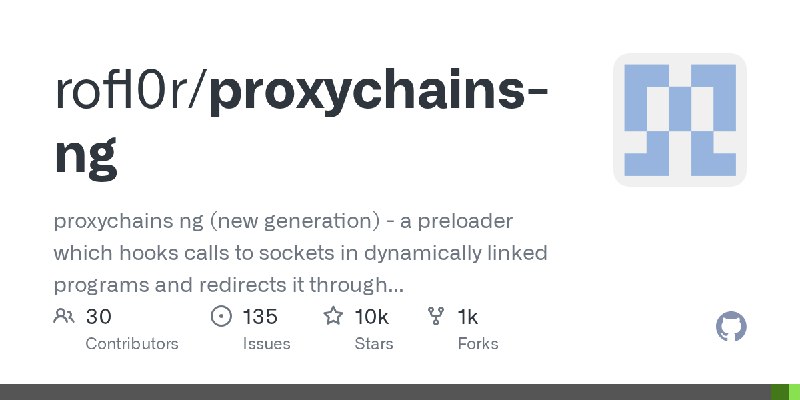Click the fork count 1k
Image resolution: width=800 pixels, height=400 pixels.
467,317
